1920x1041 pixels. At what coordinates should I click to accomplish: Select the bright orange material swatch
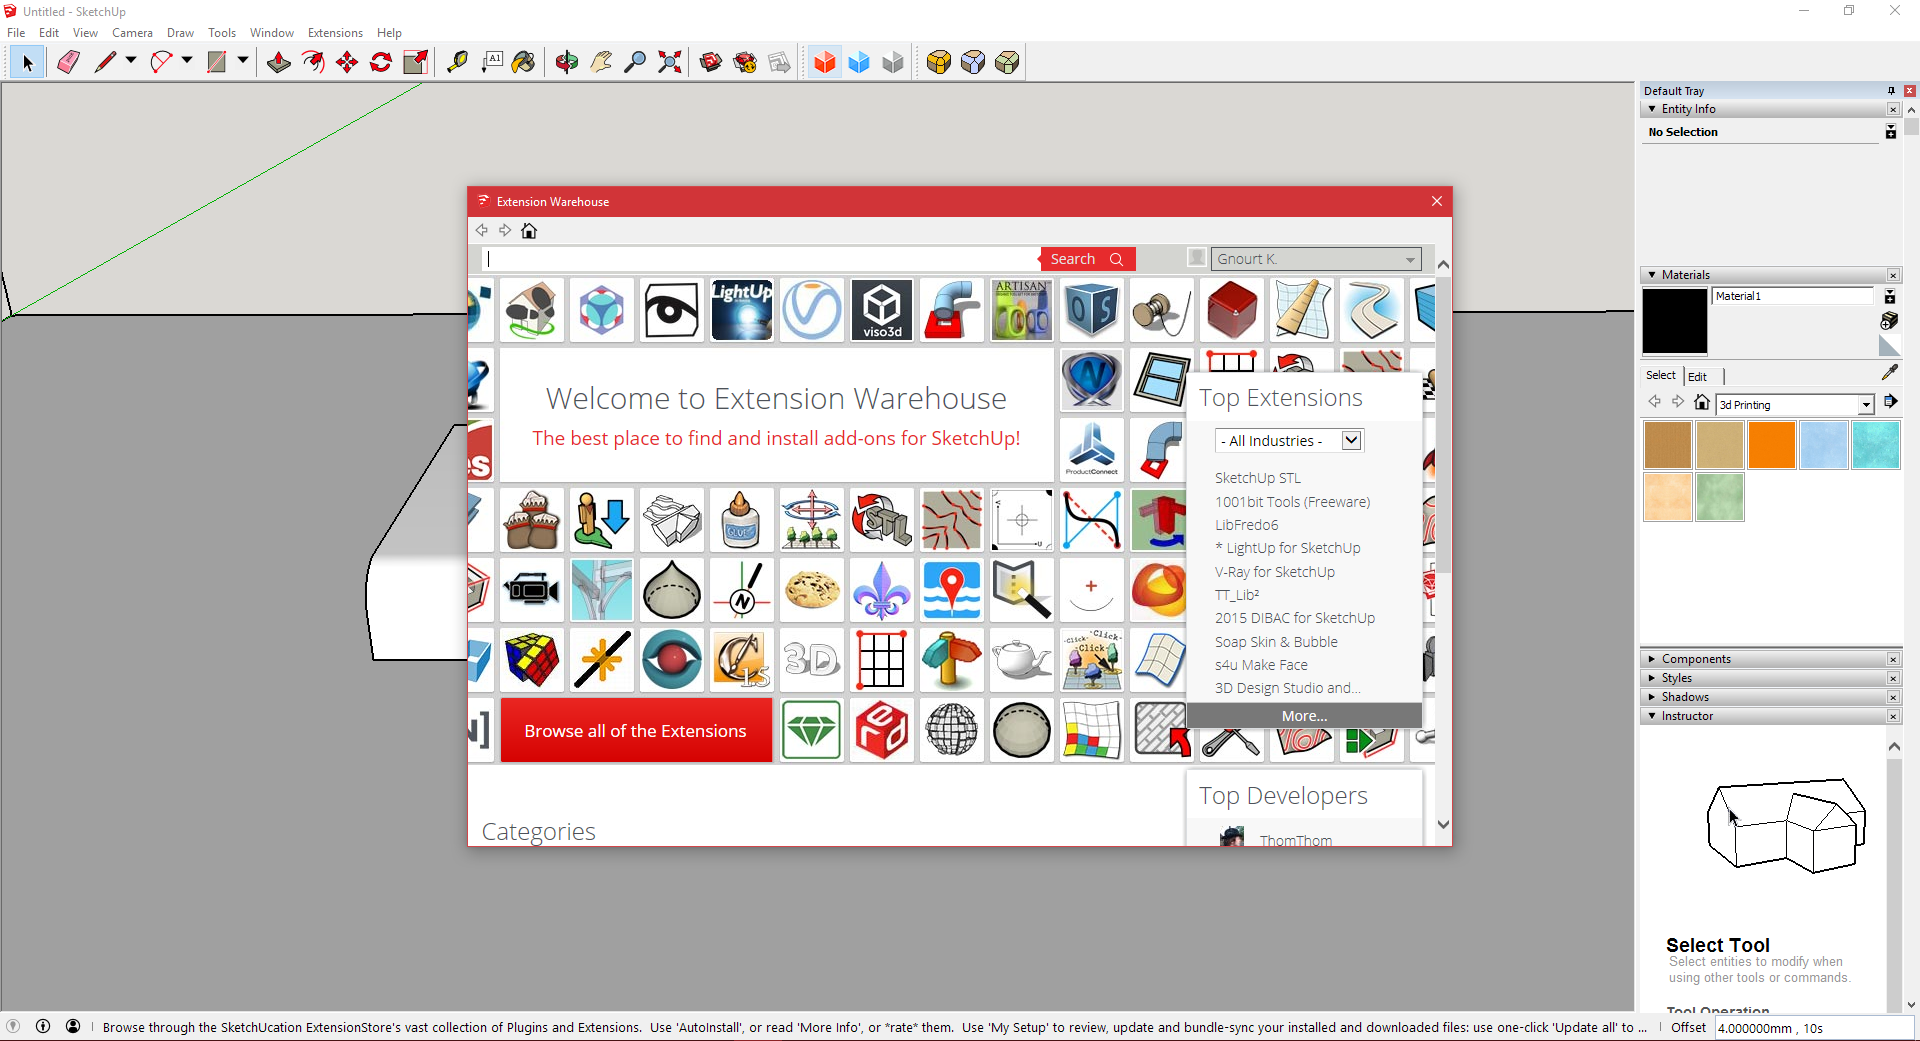(x=1772, y=445)
